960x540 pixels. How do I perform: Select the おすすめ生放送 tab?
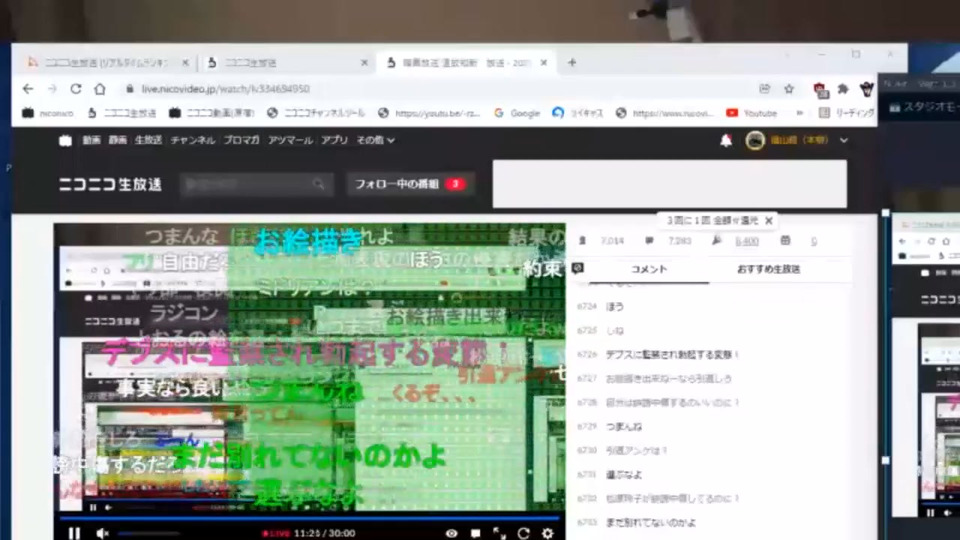point(768,269)
